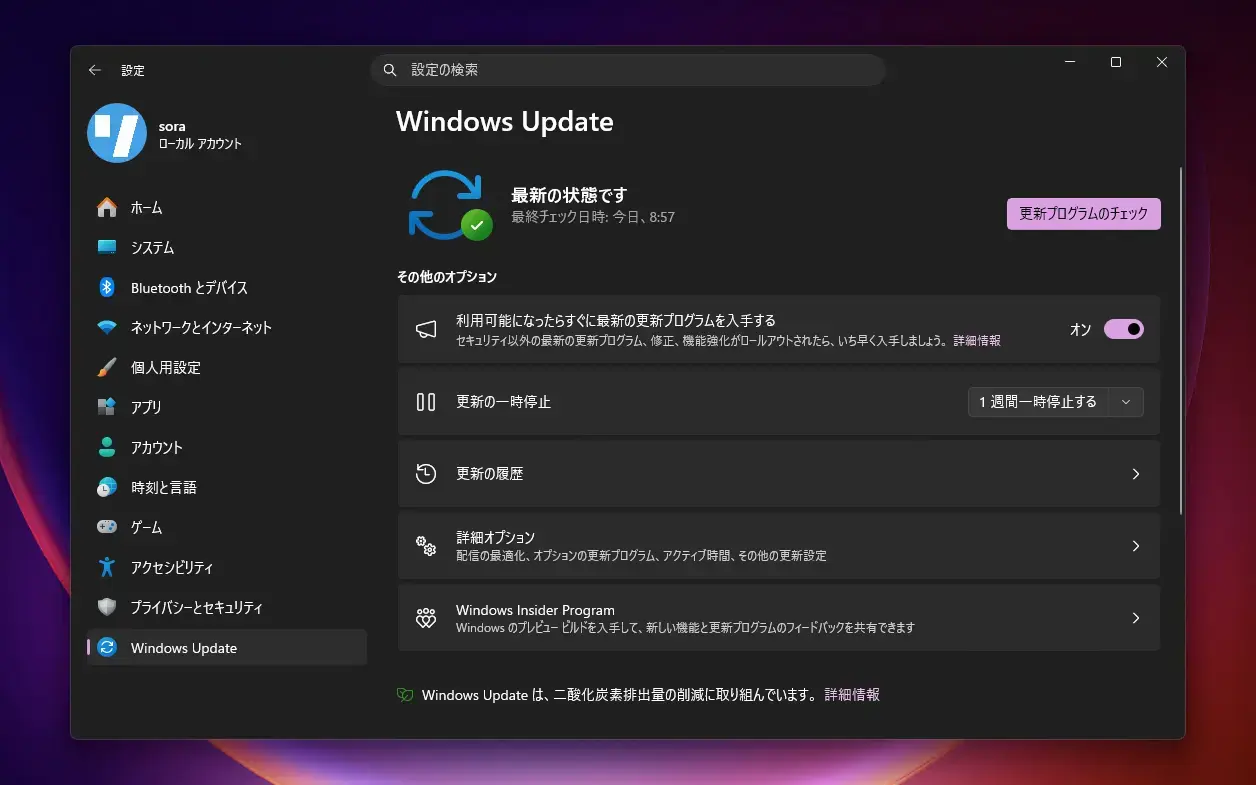This screenshot has height=785, width=1256.
Task: Click the Bluetooth icon in sidebar
Action: (107, 287)
